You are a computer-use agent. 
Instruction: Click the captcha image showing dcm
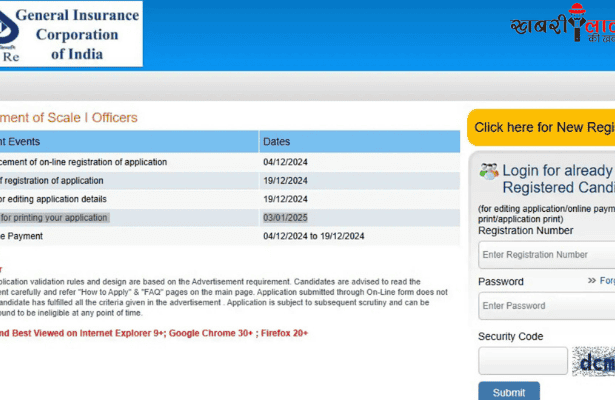tap(593, 361)
